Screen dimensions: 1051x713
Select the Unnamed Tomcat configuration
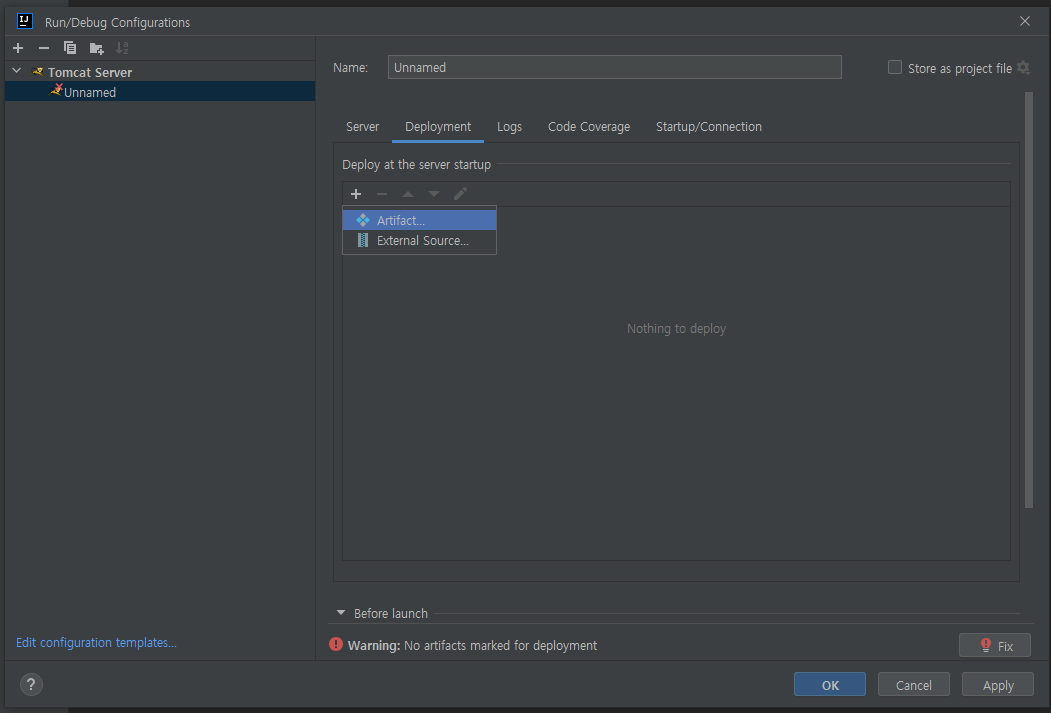[160, 92]
